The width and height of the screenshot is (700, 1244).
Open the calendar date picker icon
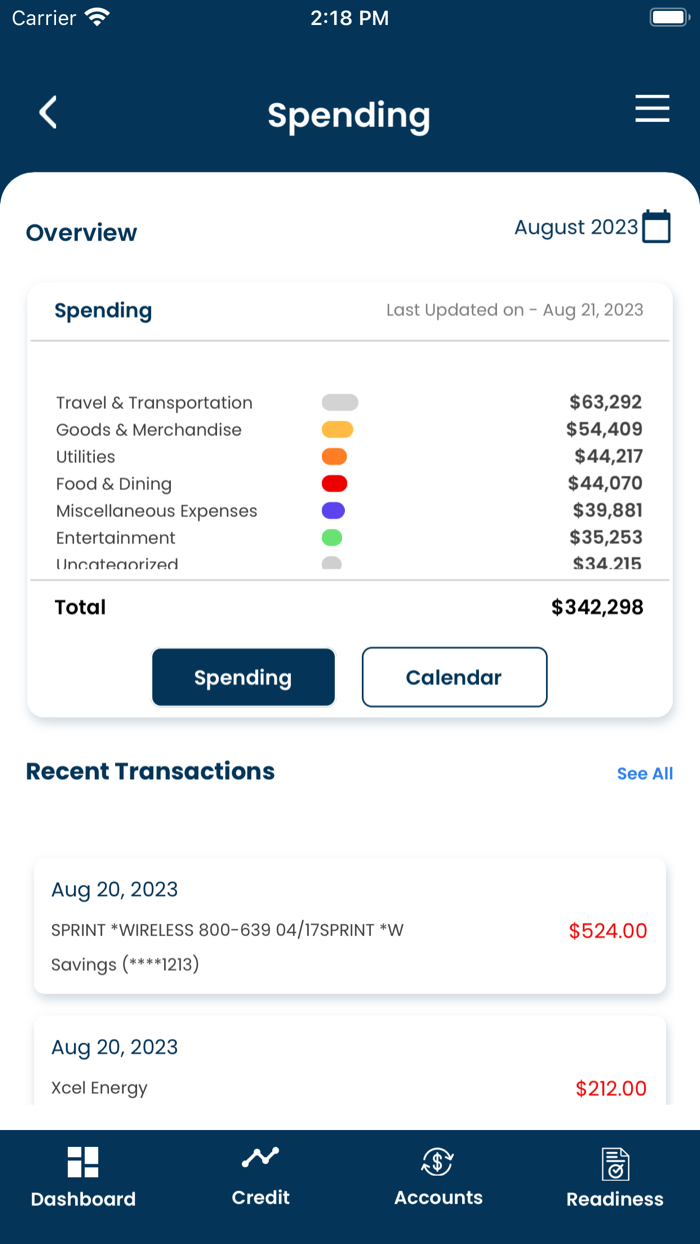point(656,227)
